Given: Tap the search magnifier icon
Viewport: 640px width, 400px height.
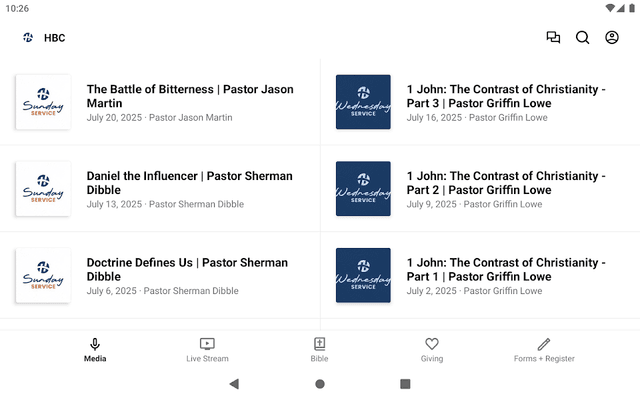Looking at the screenshot, I should pyautogui.click(x=582, y=38).
